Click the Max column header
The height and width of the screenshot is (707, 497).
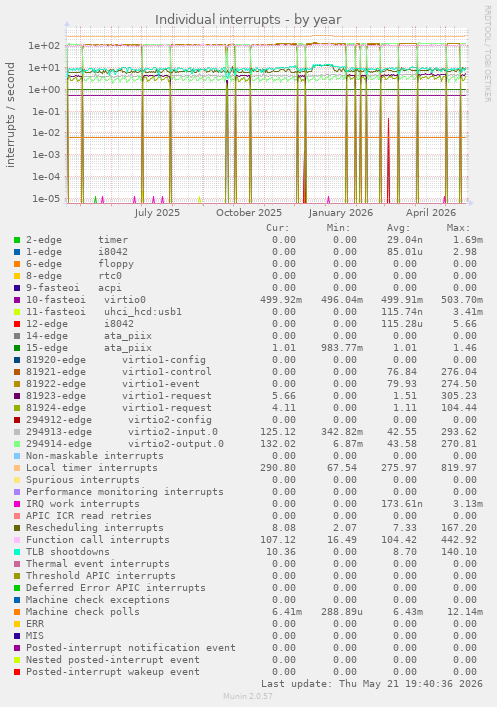[x=458, y=228]
